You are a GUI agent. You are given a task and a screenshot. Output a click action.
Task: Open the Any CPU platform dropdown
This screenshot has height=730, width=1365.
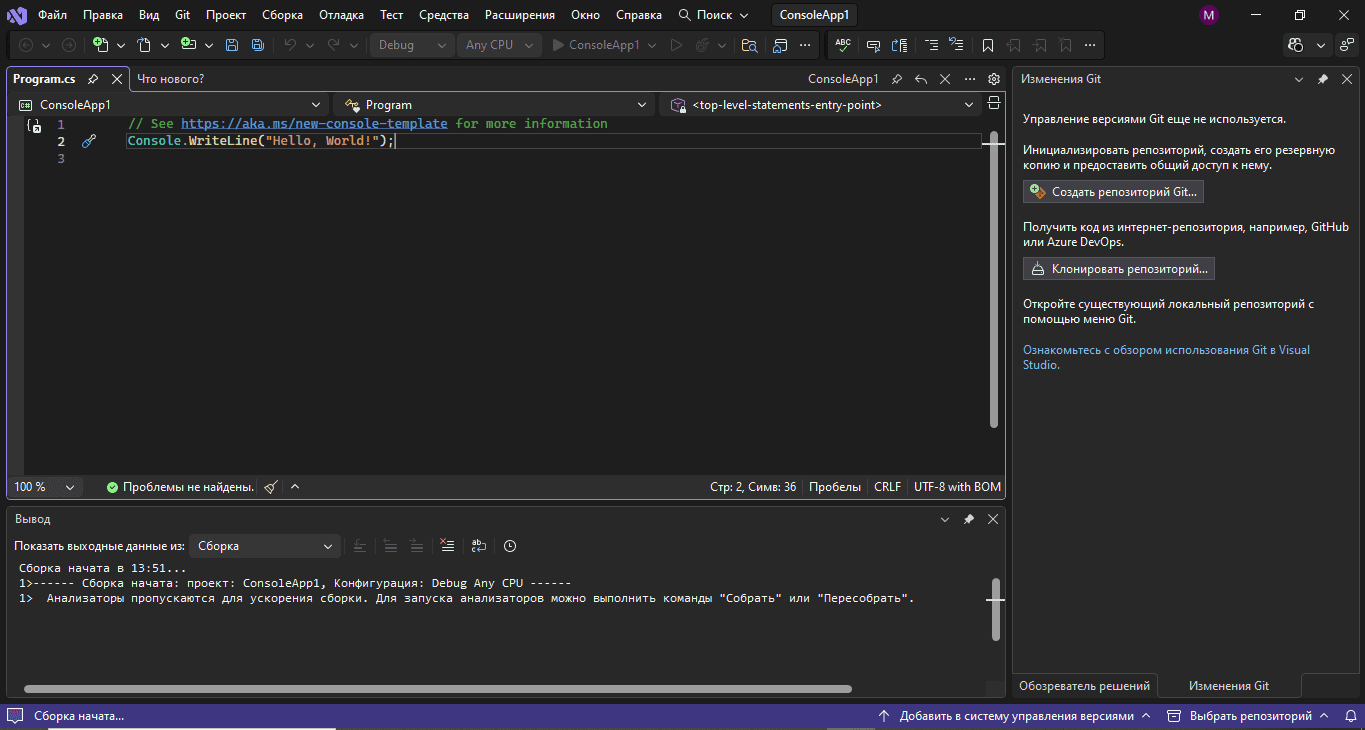click(x=500, y=45)
